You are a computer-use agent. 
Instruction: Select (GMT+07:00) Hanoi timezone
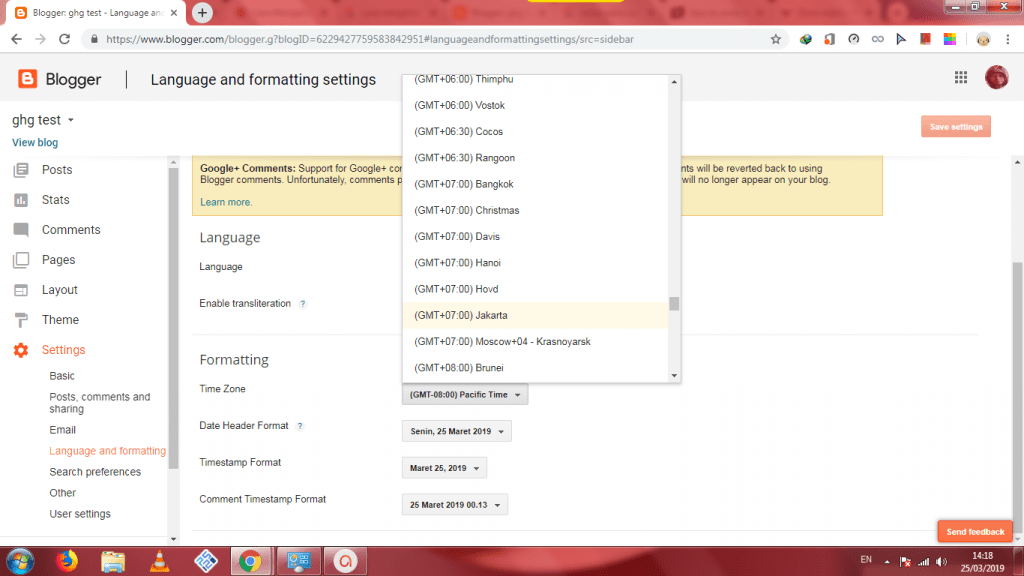(x=536, y=263)
